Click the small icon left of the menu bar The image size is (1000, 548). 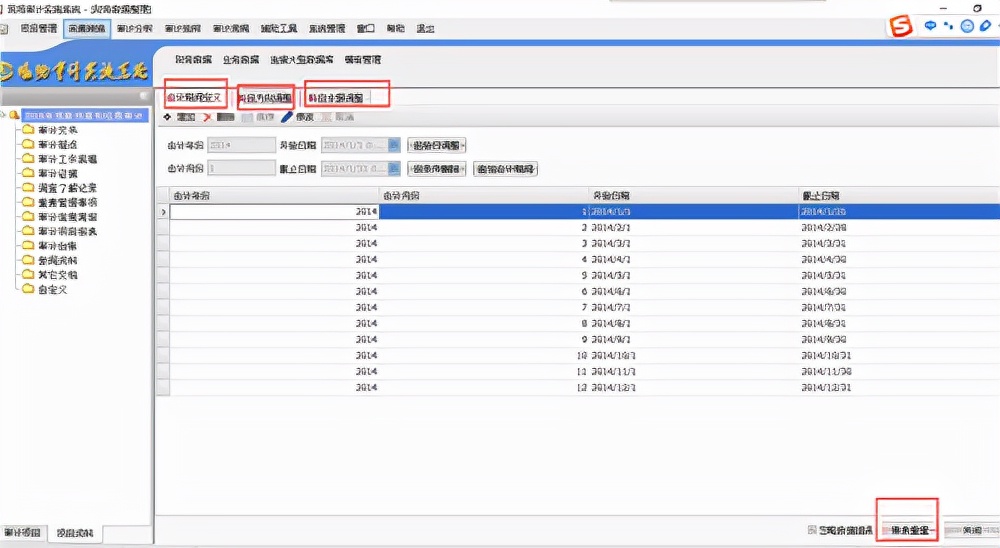click(x=4, y=29)
